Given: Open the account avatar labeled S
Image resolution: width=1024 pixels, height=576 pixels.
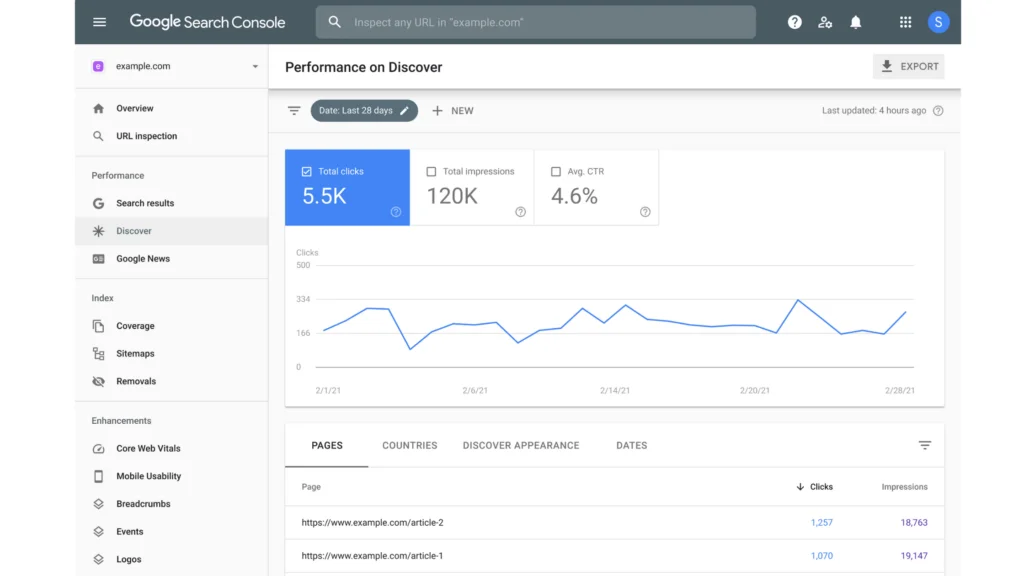Looking at the screenshot, I should (938, 22).
